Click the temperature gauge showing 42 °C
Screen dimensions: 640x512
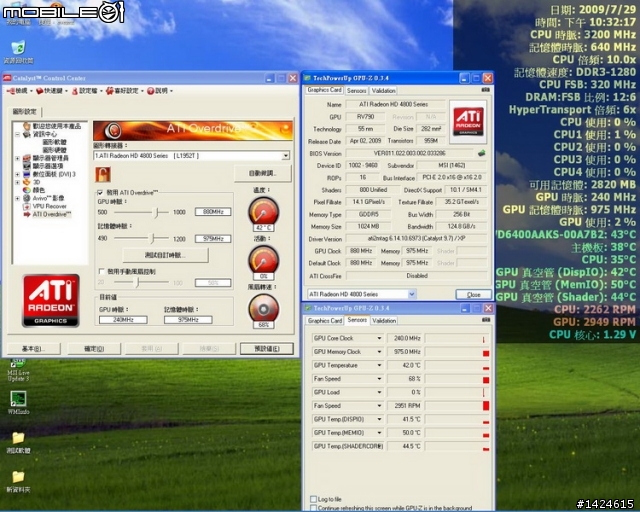(x=264, y=212)
